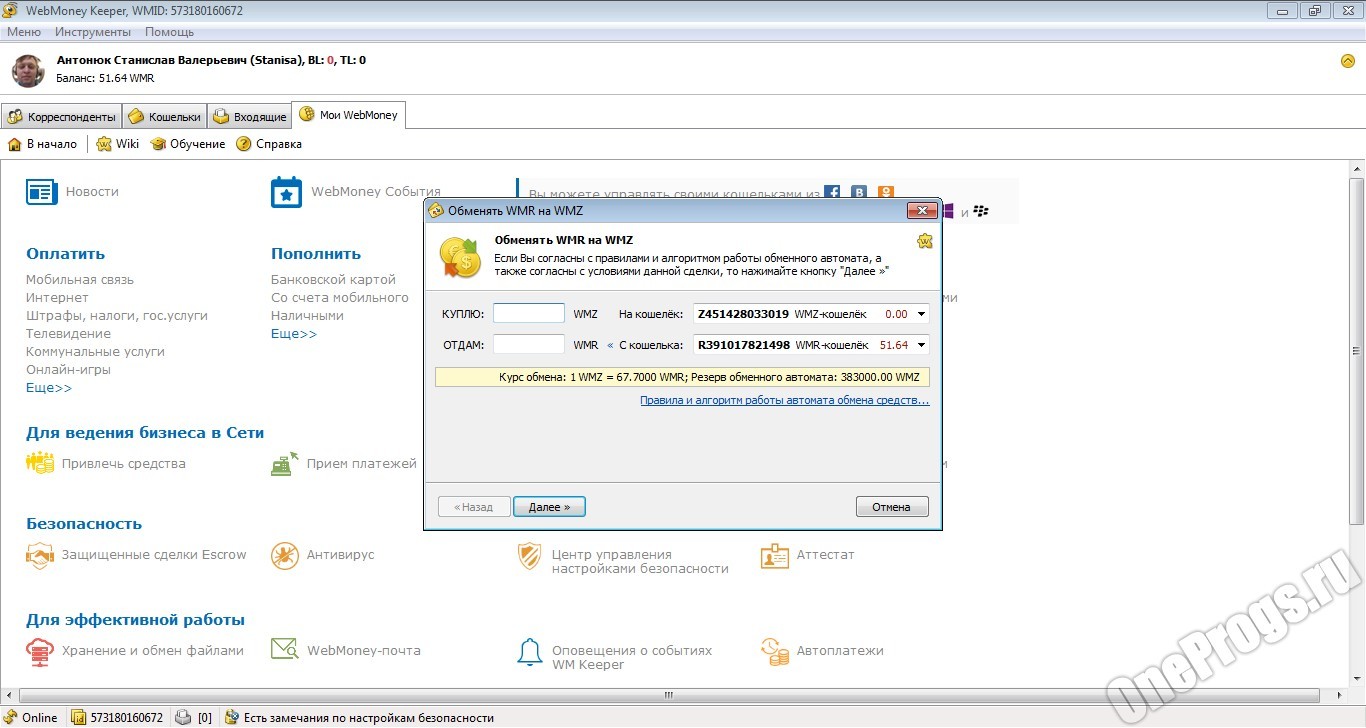
Task: Open Штрафы, налоги, гос.услуги link
Action: 117,316
